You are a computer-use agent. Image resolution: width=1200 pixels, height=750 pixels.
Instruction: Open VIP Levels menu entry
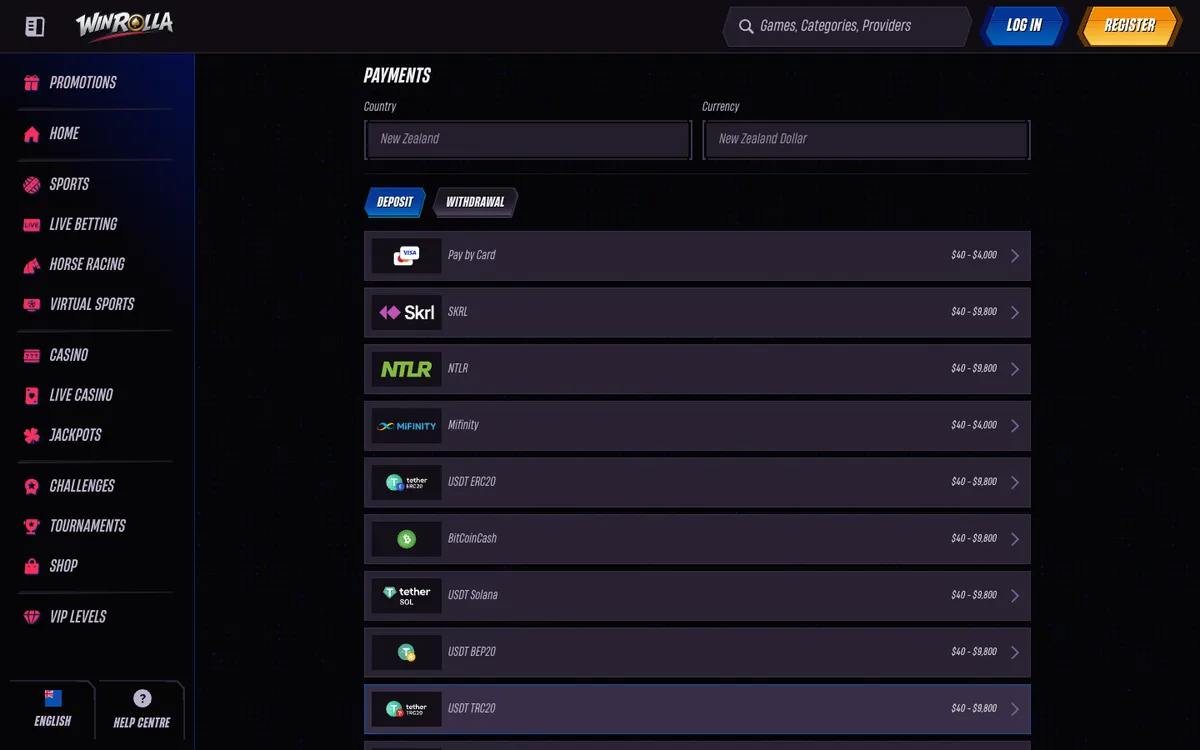click(78, 618)
